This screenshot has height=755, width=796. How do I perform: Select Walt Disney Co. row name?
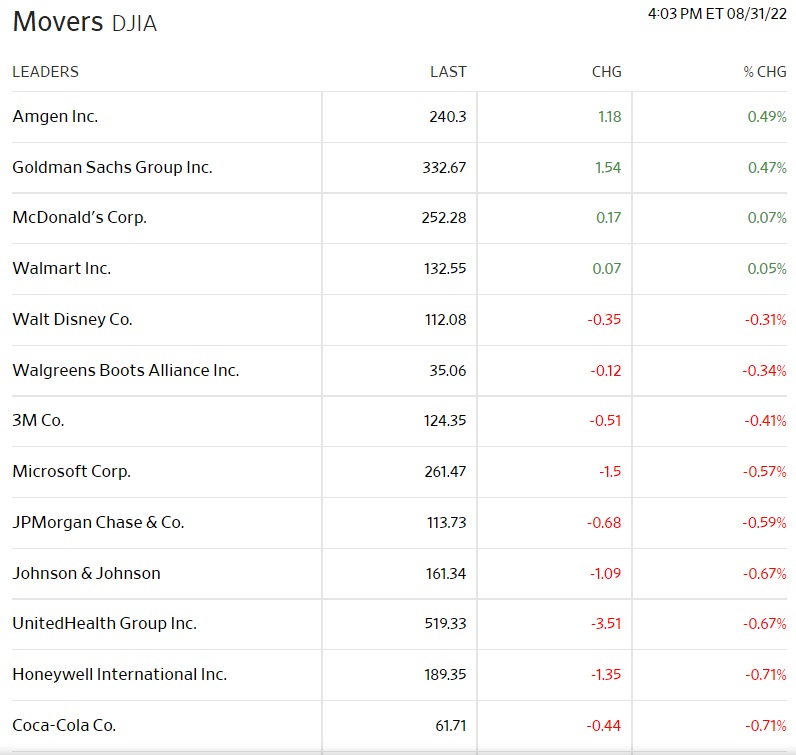(72, 319)
